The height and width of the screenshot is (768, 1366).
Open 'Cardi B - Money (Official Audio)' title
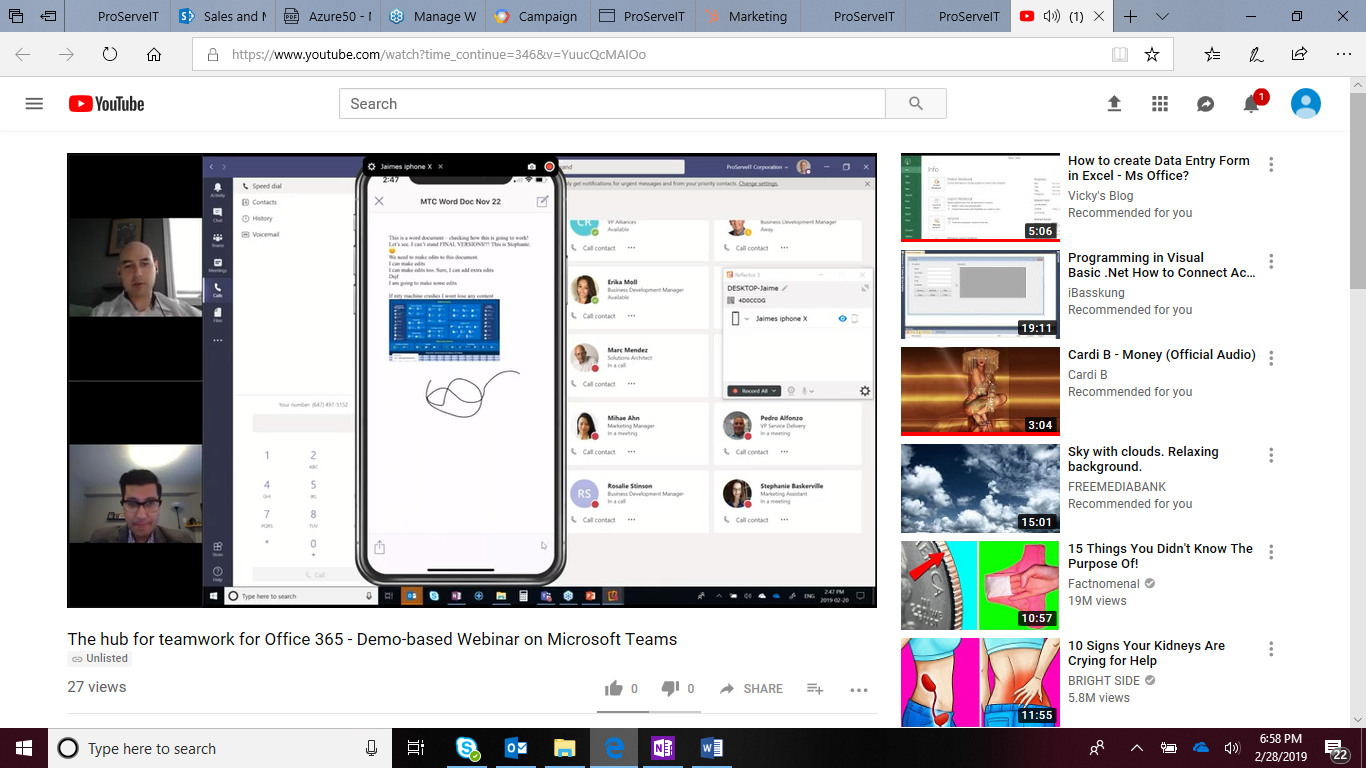click(1162, 355)
